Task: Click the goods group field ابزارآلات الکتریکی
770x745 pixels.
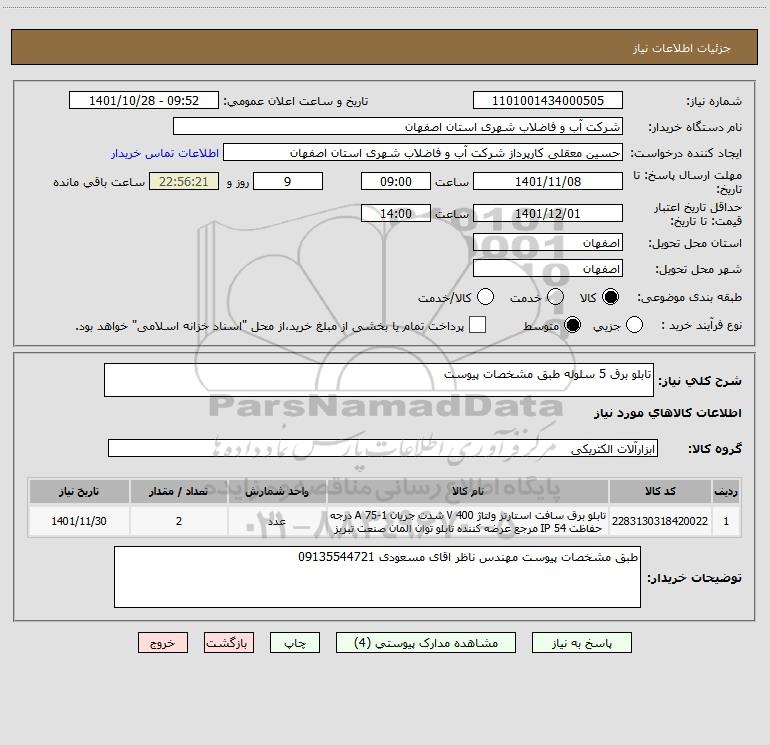Action: click(383, 448)
